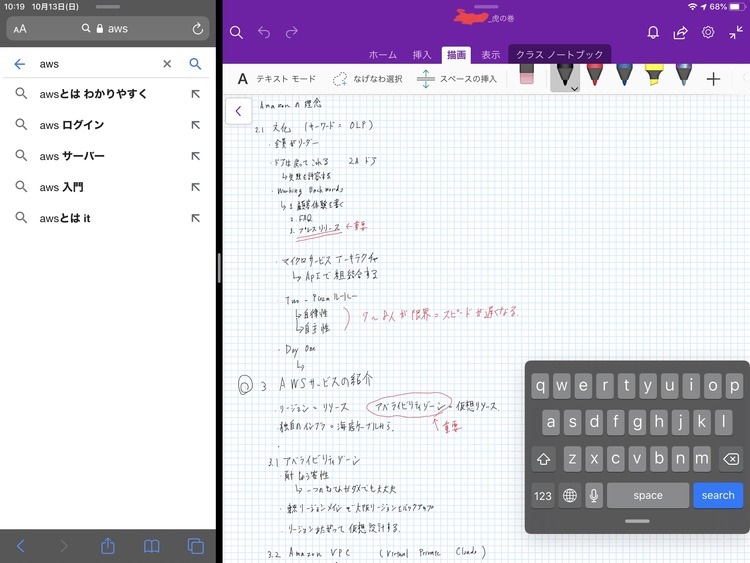Screen dimensions: 750x563
Task: Fill query arrow for aws ログイン
Action: pyautogui.click(x=196, y=125)
